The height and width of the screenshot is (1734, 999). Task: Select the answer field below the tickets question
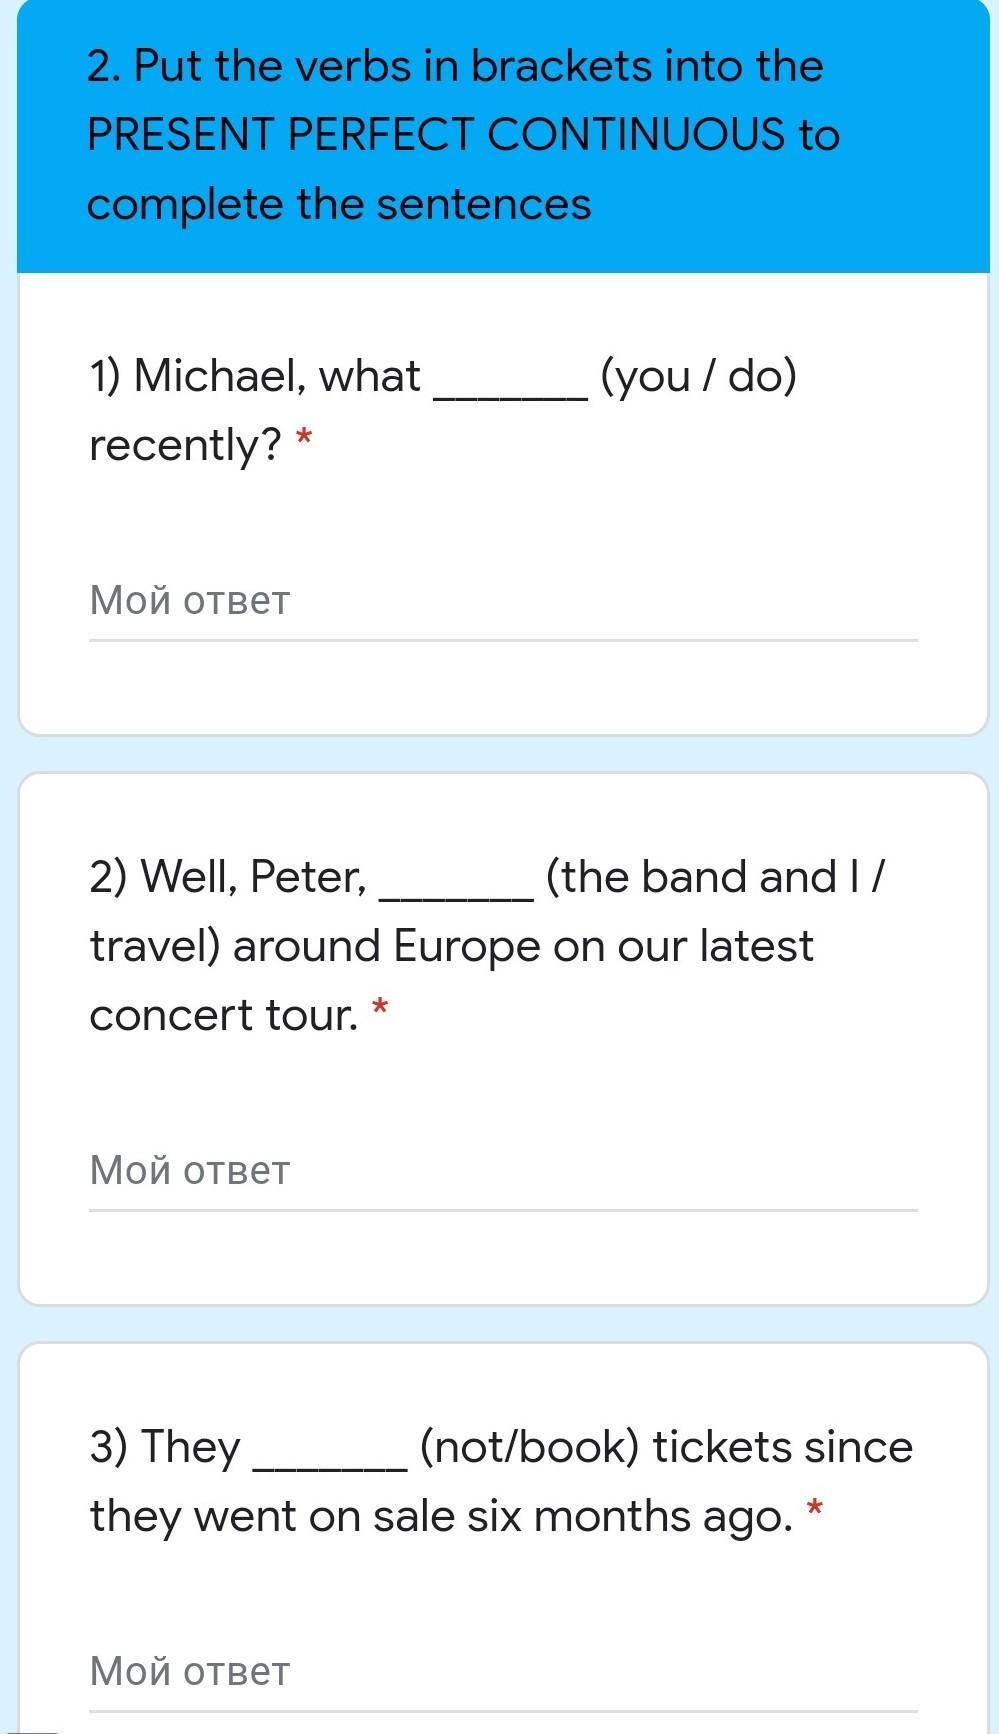pos(503,1673)
